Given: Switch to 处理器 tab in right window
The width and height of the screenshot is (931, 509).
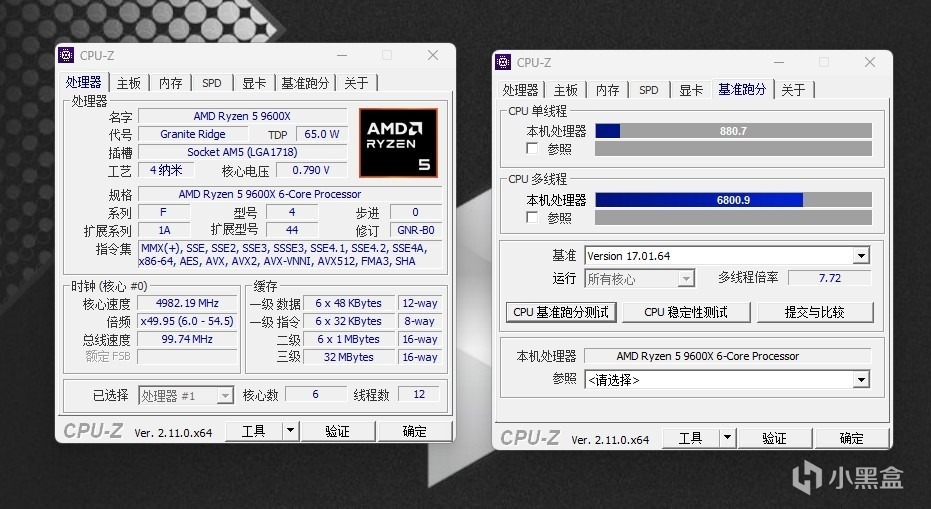Looking at the screenshot, I should click(x=521, y=90).
